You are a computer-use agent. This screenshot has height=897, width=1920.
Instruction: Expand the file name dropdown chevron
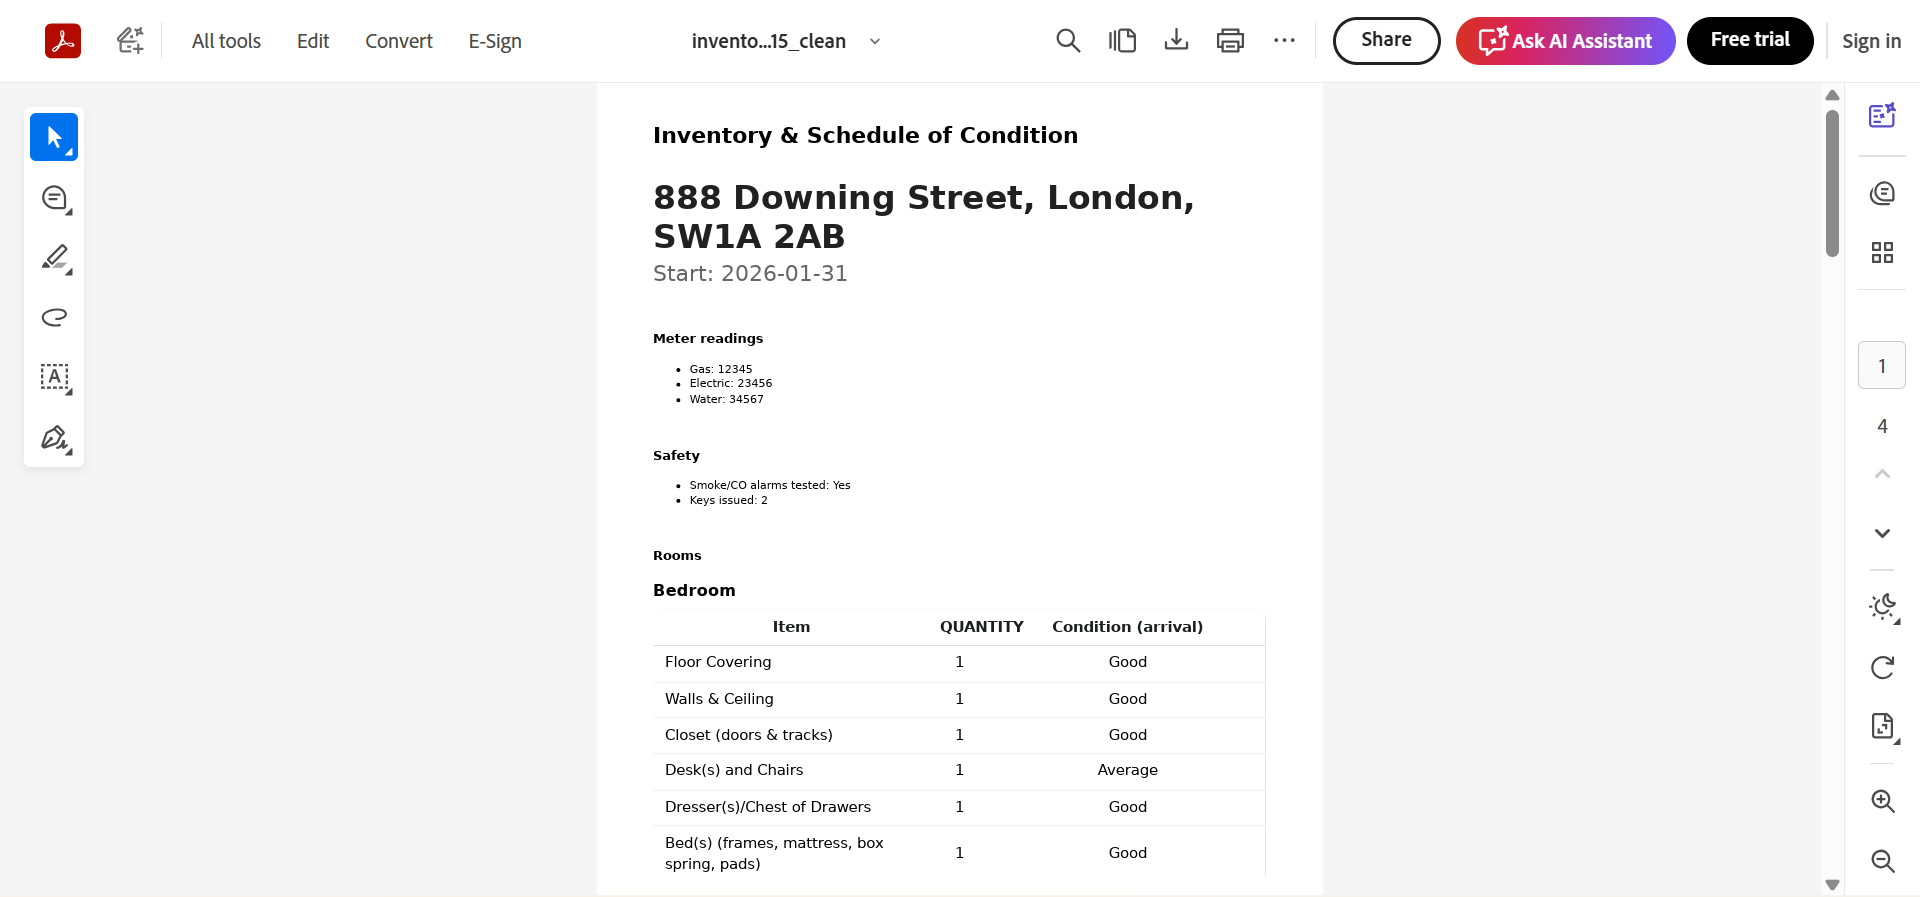click(875, 42)
